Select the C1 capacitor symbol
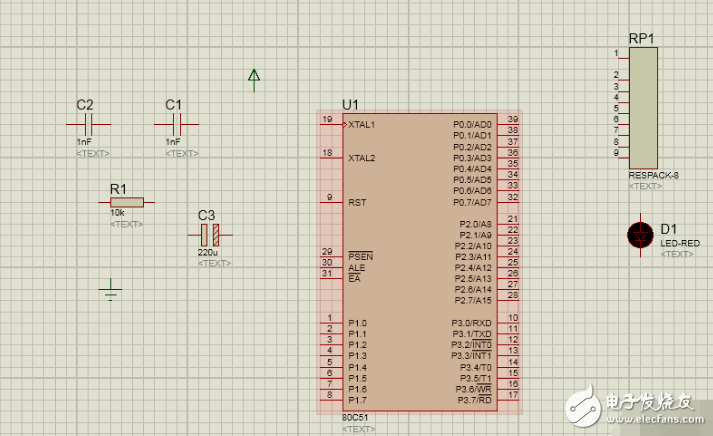The image size is (713, 436). coord(177,124)
